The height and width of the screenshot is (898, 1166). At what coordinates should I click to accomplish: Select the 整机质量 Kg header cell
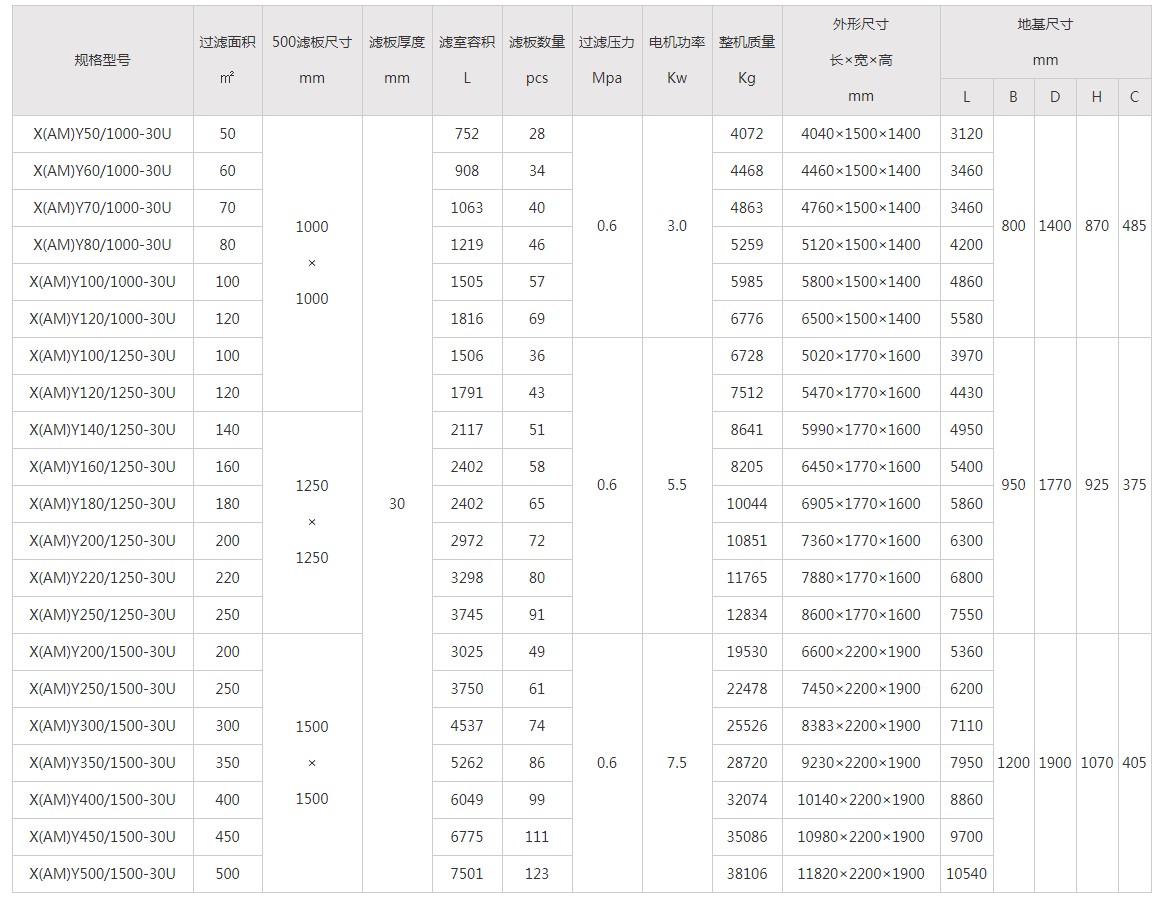tap(747, 60)
